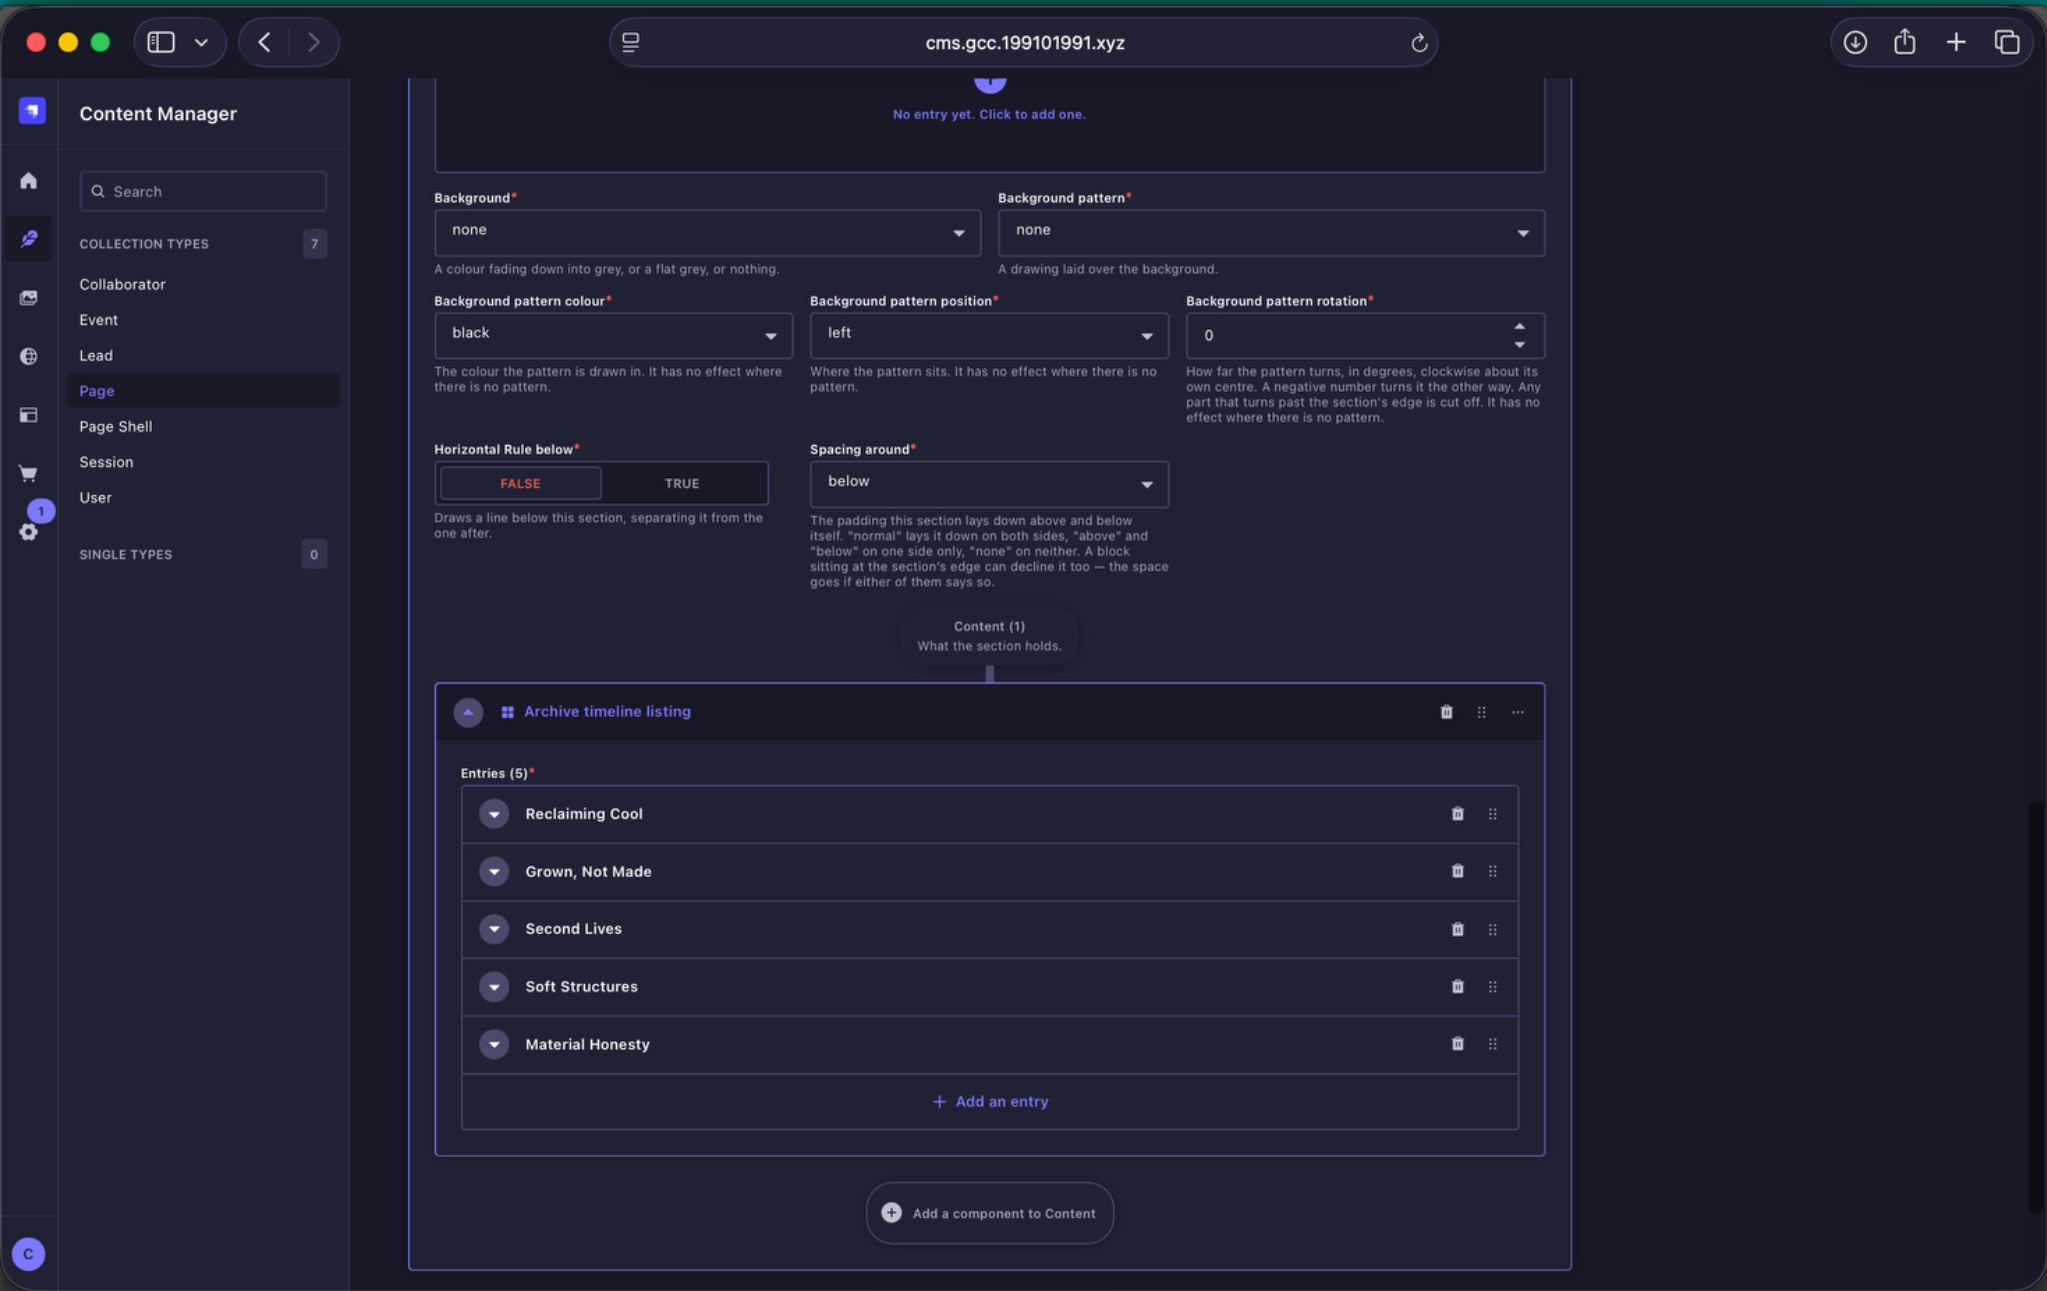Open Collaborator collection type
The height and width of the screenshot is (1291, 2047).
(x=122, y=284)
